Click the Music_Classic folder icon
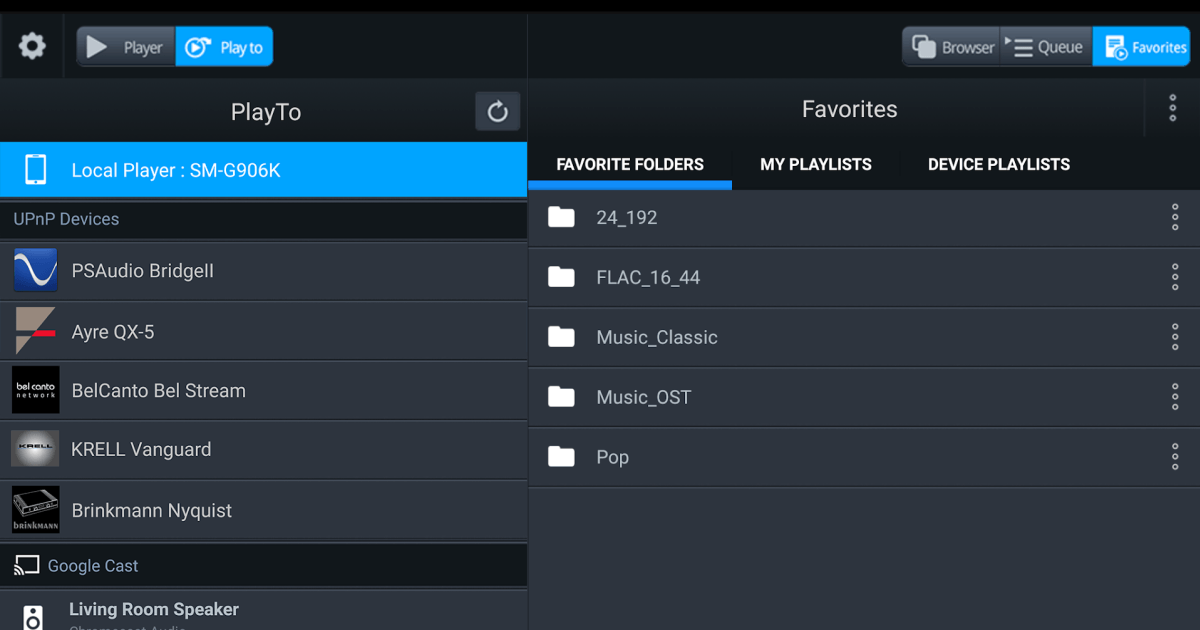This screenshot has width=1200, height=630. tap(562, 337)
